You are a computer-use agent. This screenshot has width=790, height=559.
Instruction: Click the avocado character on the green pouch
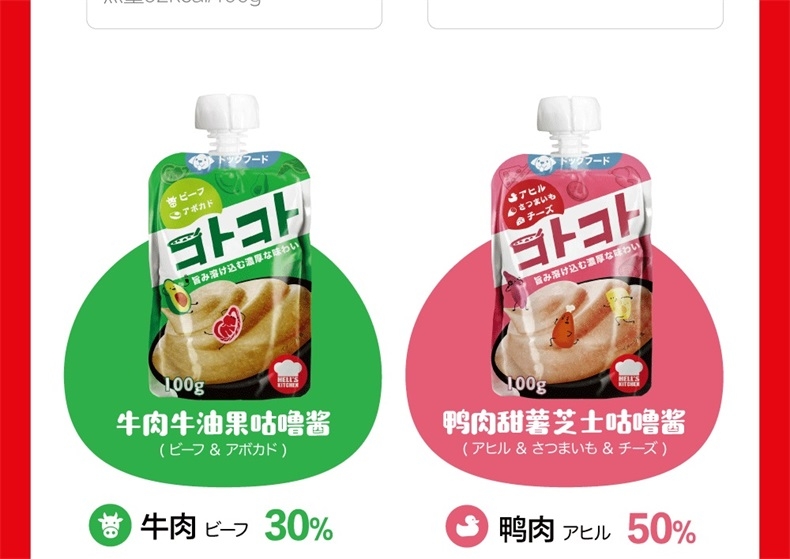pos(177,296)
